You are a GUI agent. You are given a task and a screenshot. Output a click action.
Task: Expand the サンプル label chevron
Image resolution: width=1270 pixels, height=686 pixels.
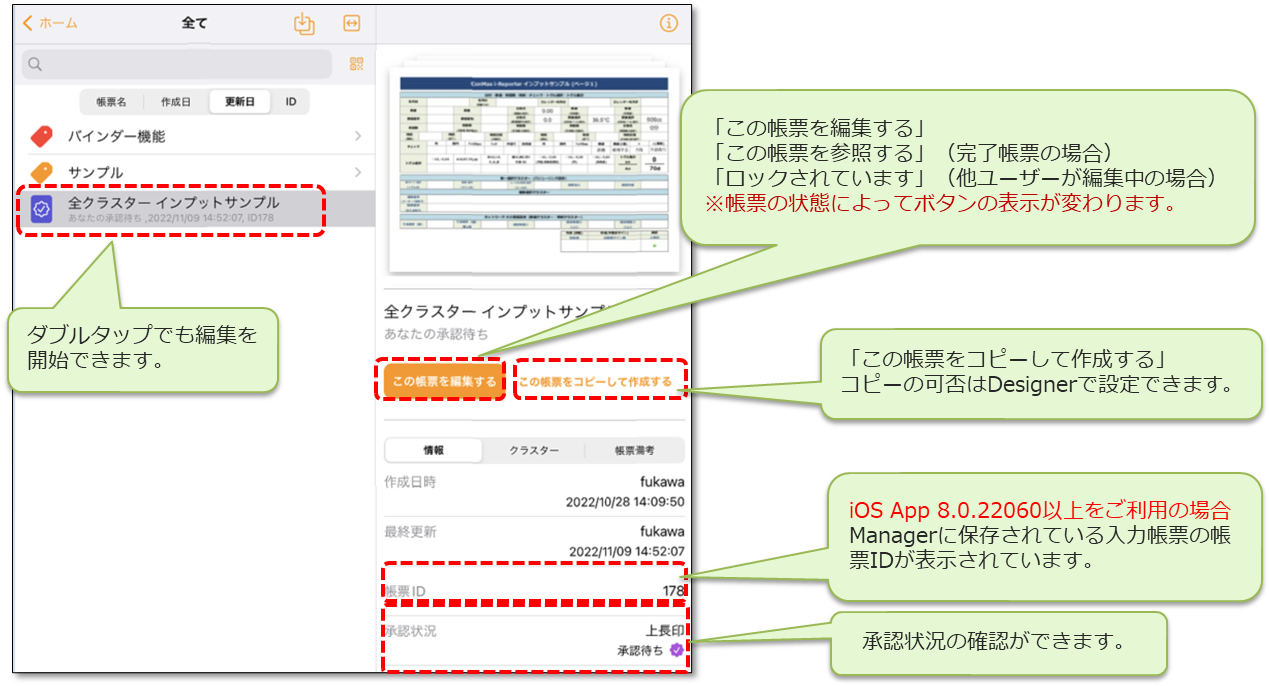coord(358,173)
